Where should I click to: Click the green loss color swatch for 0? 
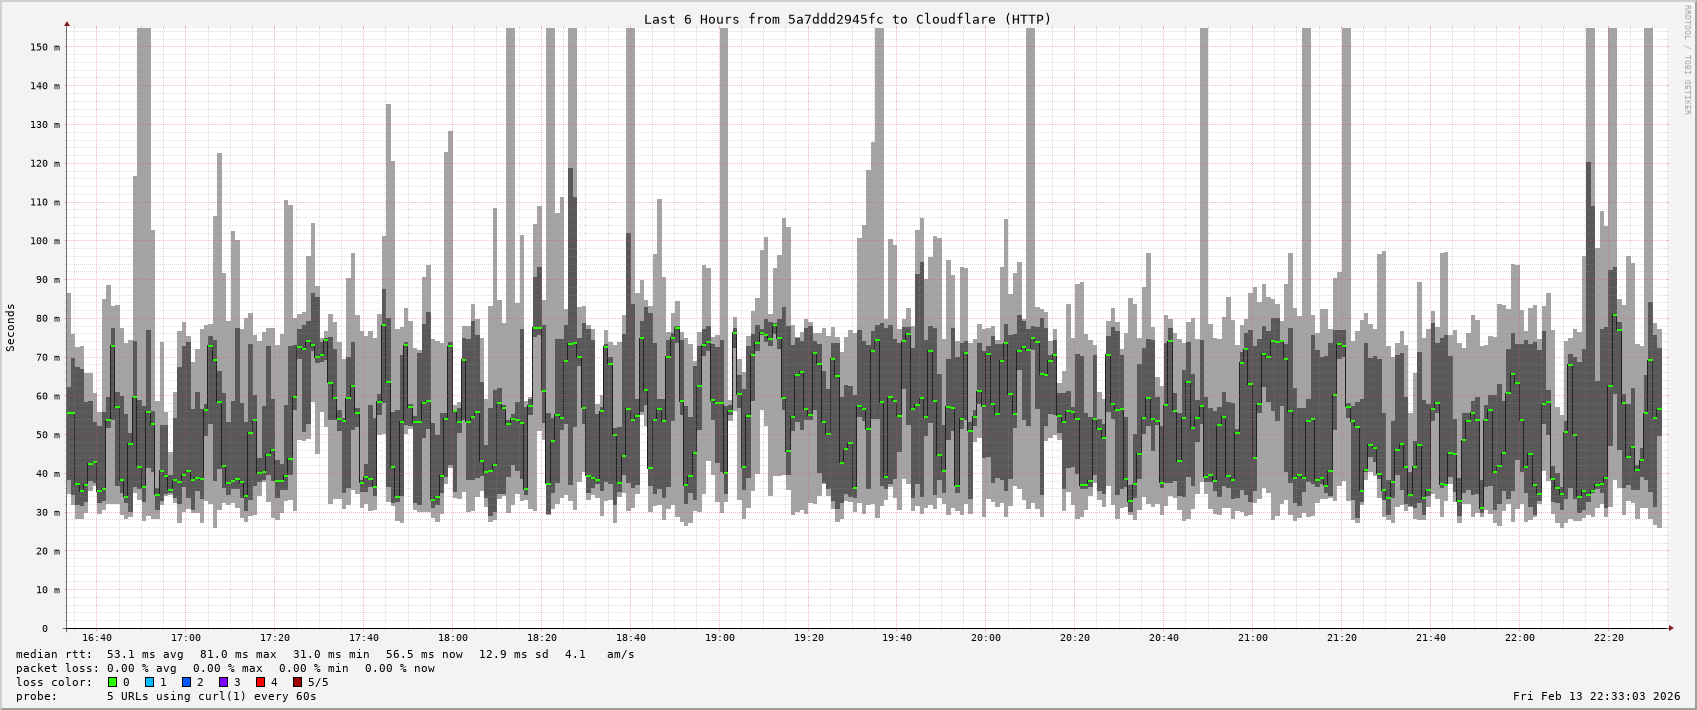pyautogui.click(x=112, y=682)
